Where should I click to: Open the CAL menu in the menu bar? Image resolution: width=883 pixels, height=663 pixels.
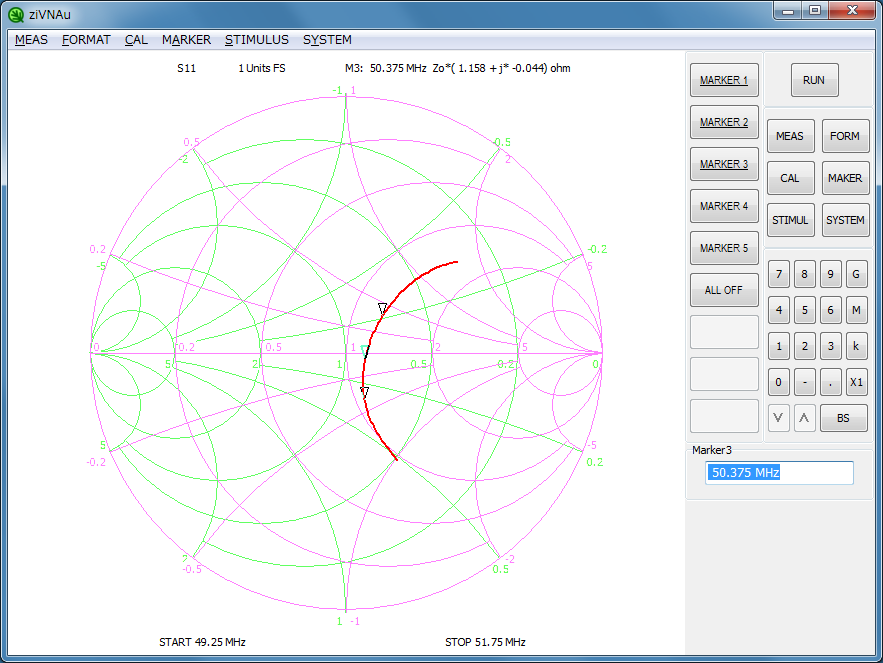tap(136, 40)
